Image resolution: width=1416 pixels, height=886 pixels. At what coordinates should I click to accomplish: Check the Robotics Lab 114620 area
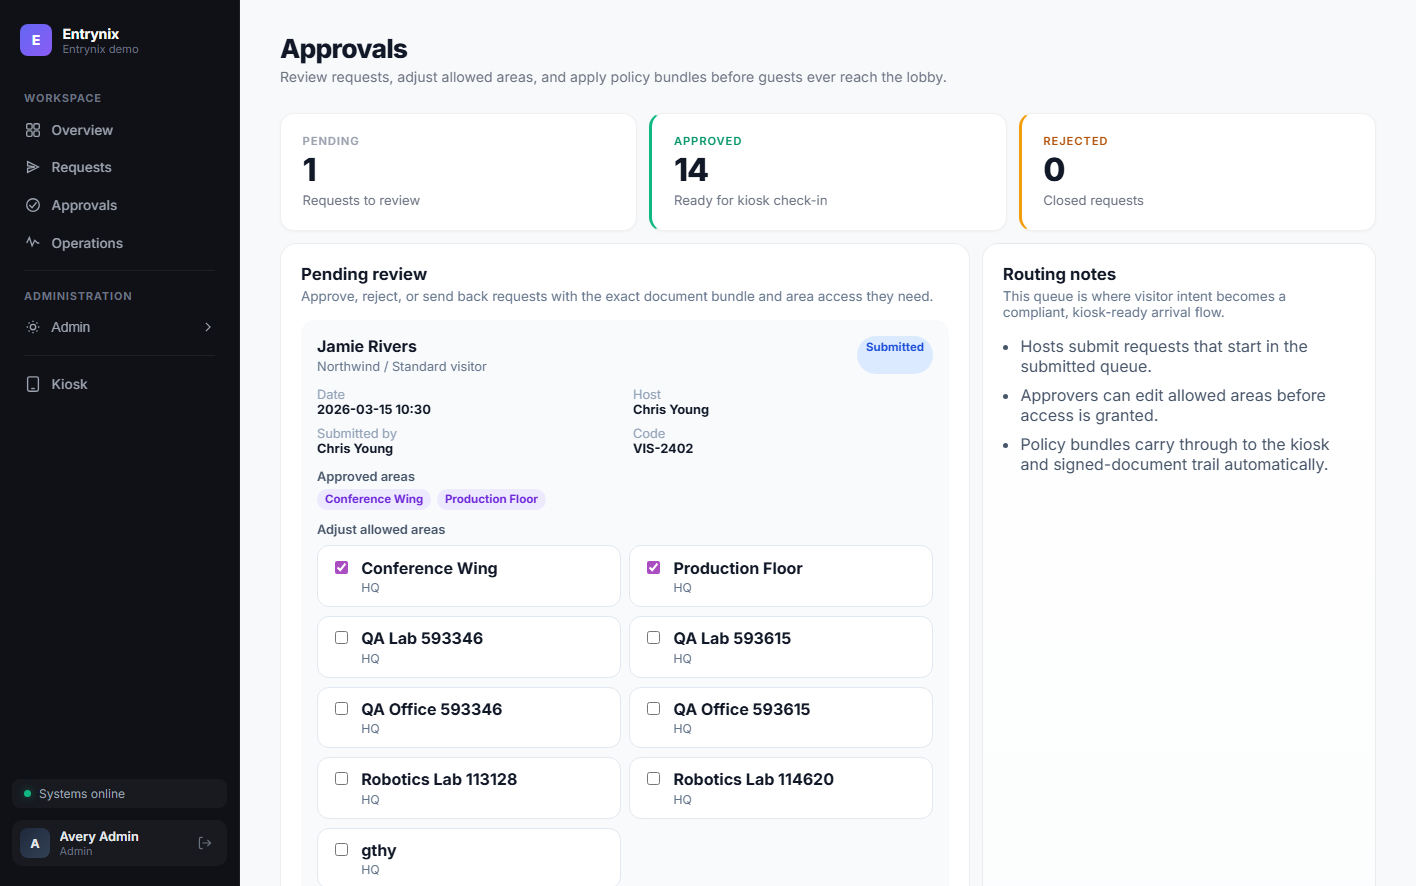tap(653, 778)
